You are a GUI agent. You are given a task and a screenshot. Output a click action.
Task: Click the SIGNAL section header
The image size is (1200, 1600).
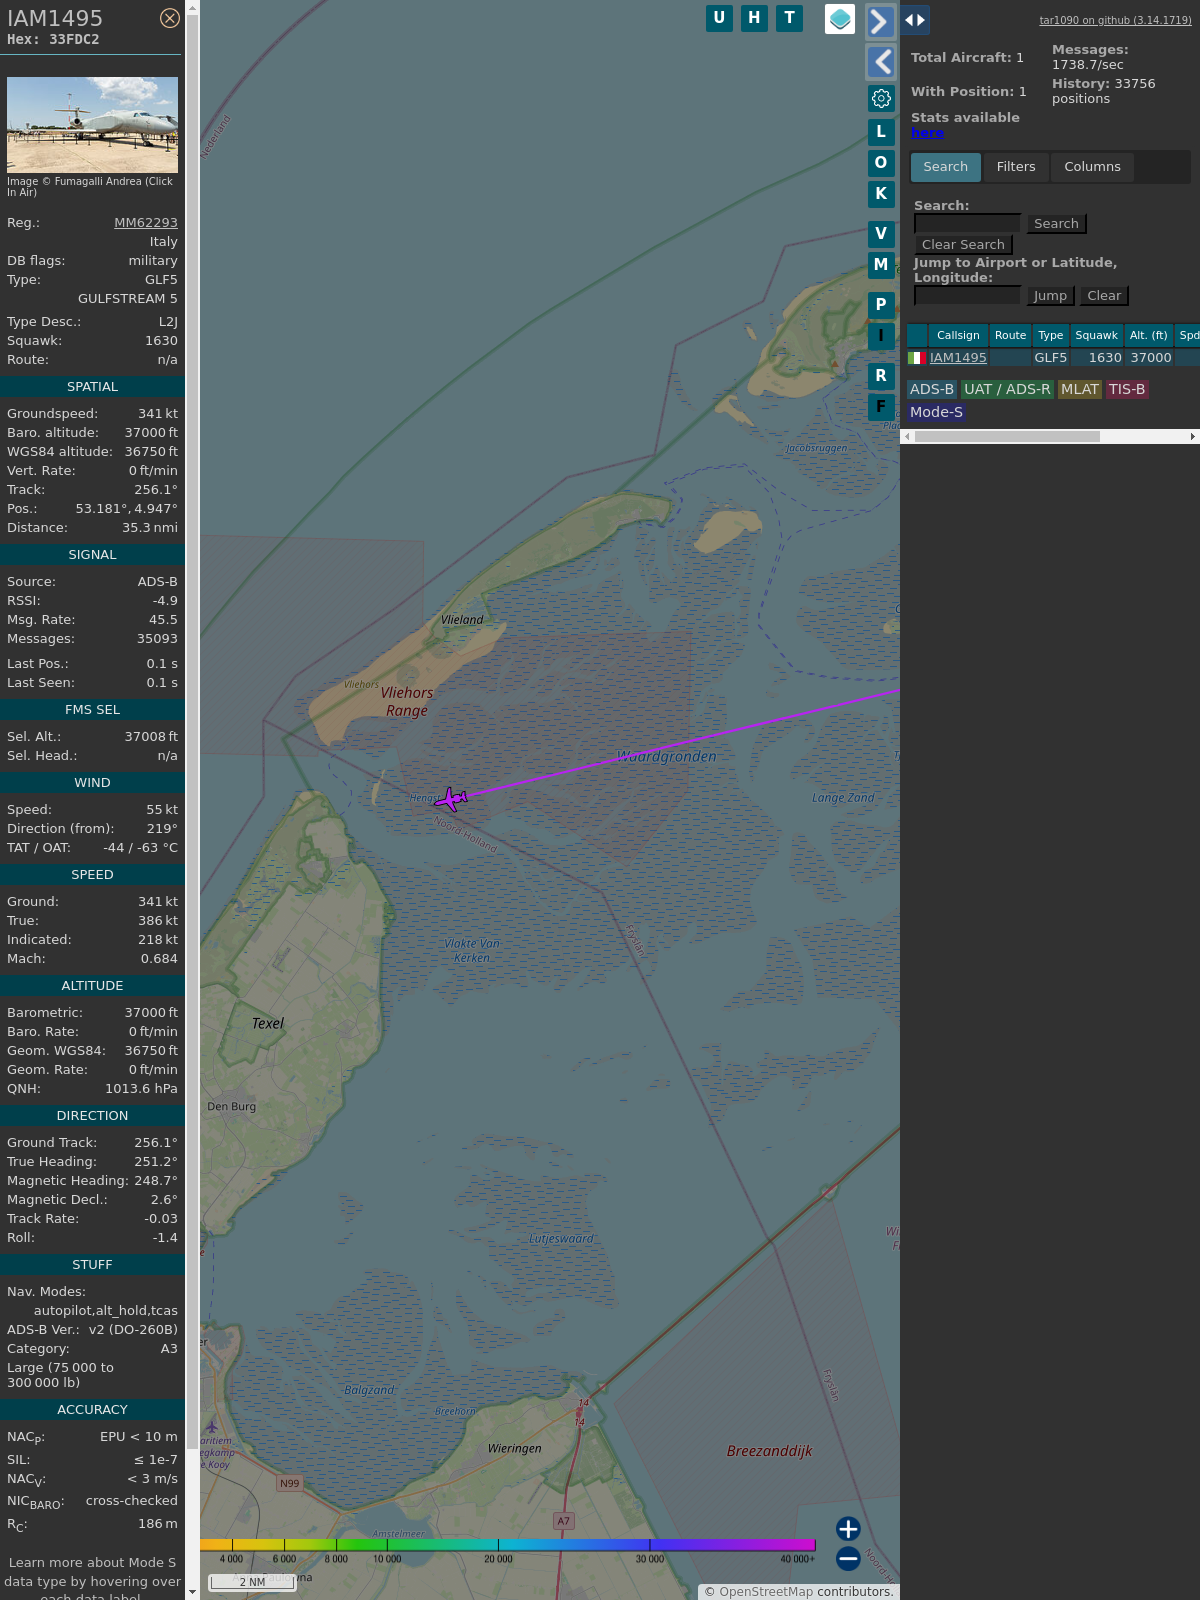click(92, 555)
